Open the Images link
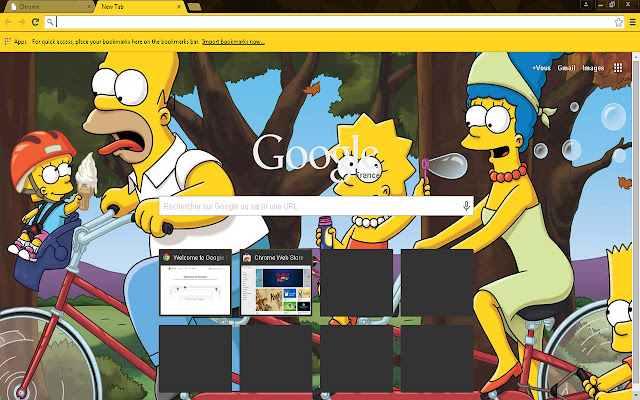The width and height of the screenshot is (640, 400). (x=593, y=68)
